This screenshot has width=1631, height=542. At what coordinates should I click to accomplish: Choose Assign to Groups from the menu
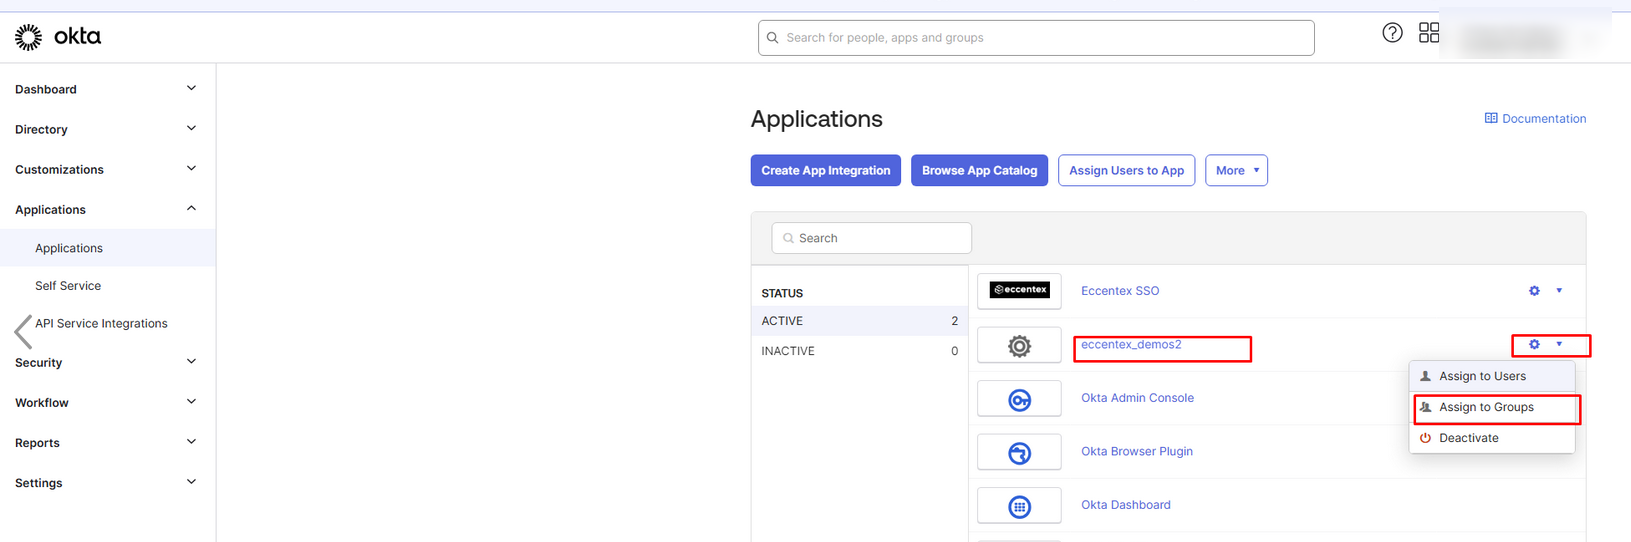pyautogui.click(x=1492, y=407)
